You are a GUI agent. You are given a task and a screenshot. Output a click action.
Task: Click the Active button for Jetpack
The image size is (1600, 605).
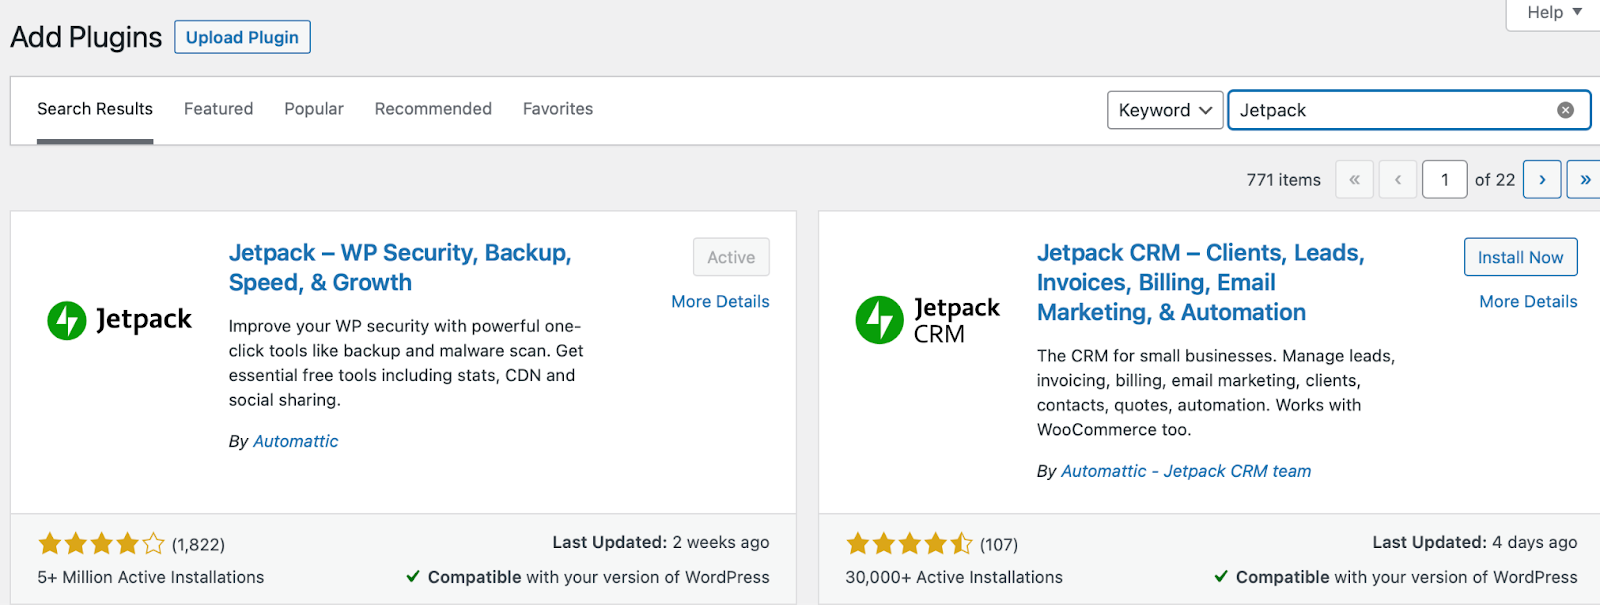tap(731, 257)
